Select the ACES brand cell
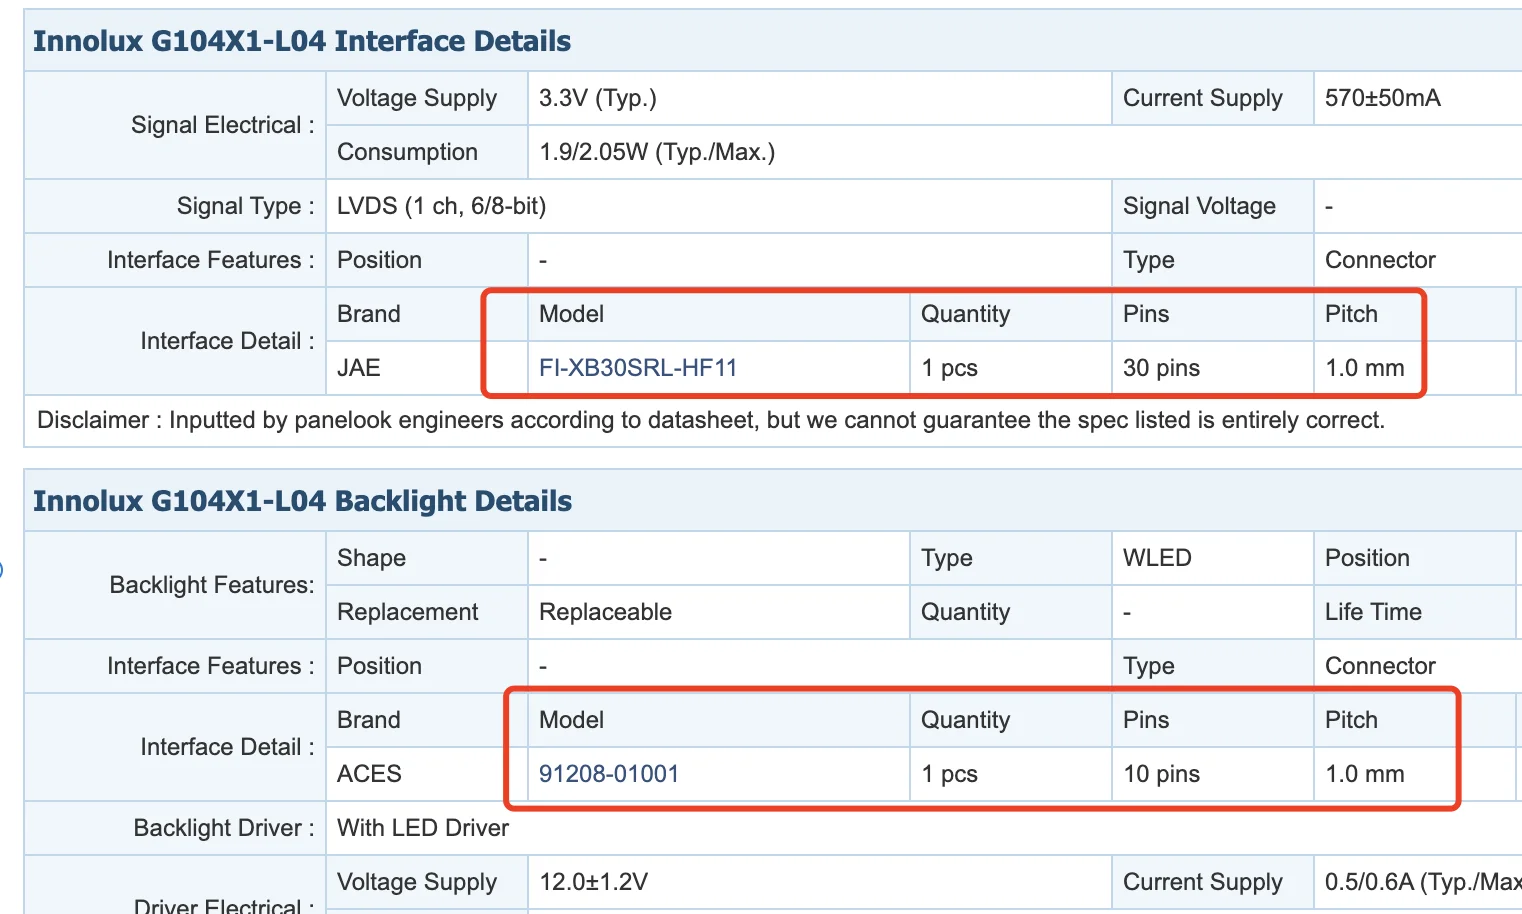 369,774
